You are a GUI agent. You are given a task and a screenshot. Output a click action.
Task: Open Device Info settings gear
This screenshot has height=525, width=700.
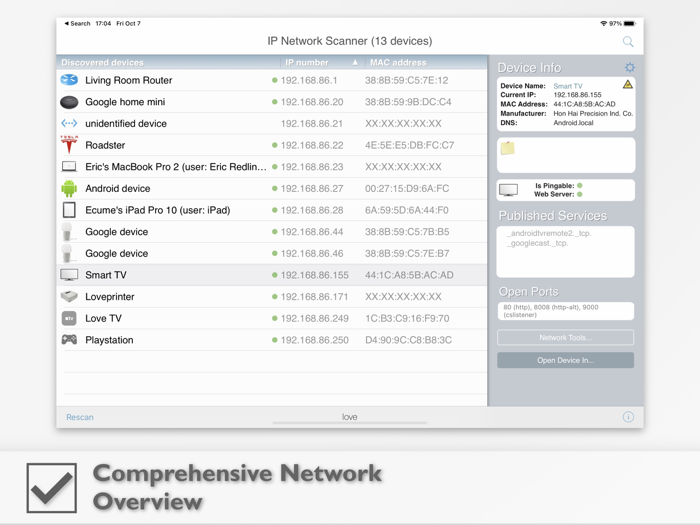(629, 67)
